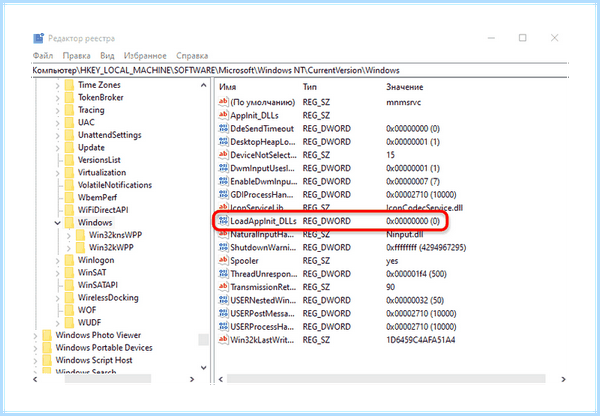The image size is (600, 416).
Task: Select the VolatileNotifications tree key
Action: pyautogui.click(x=115, y=185)
